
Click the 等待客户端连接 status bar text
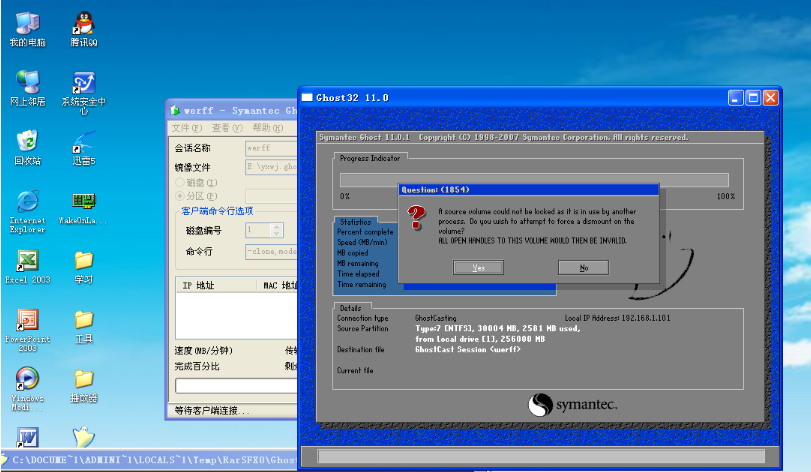pyautogui.click(x=212, y=410)
